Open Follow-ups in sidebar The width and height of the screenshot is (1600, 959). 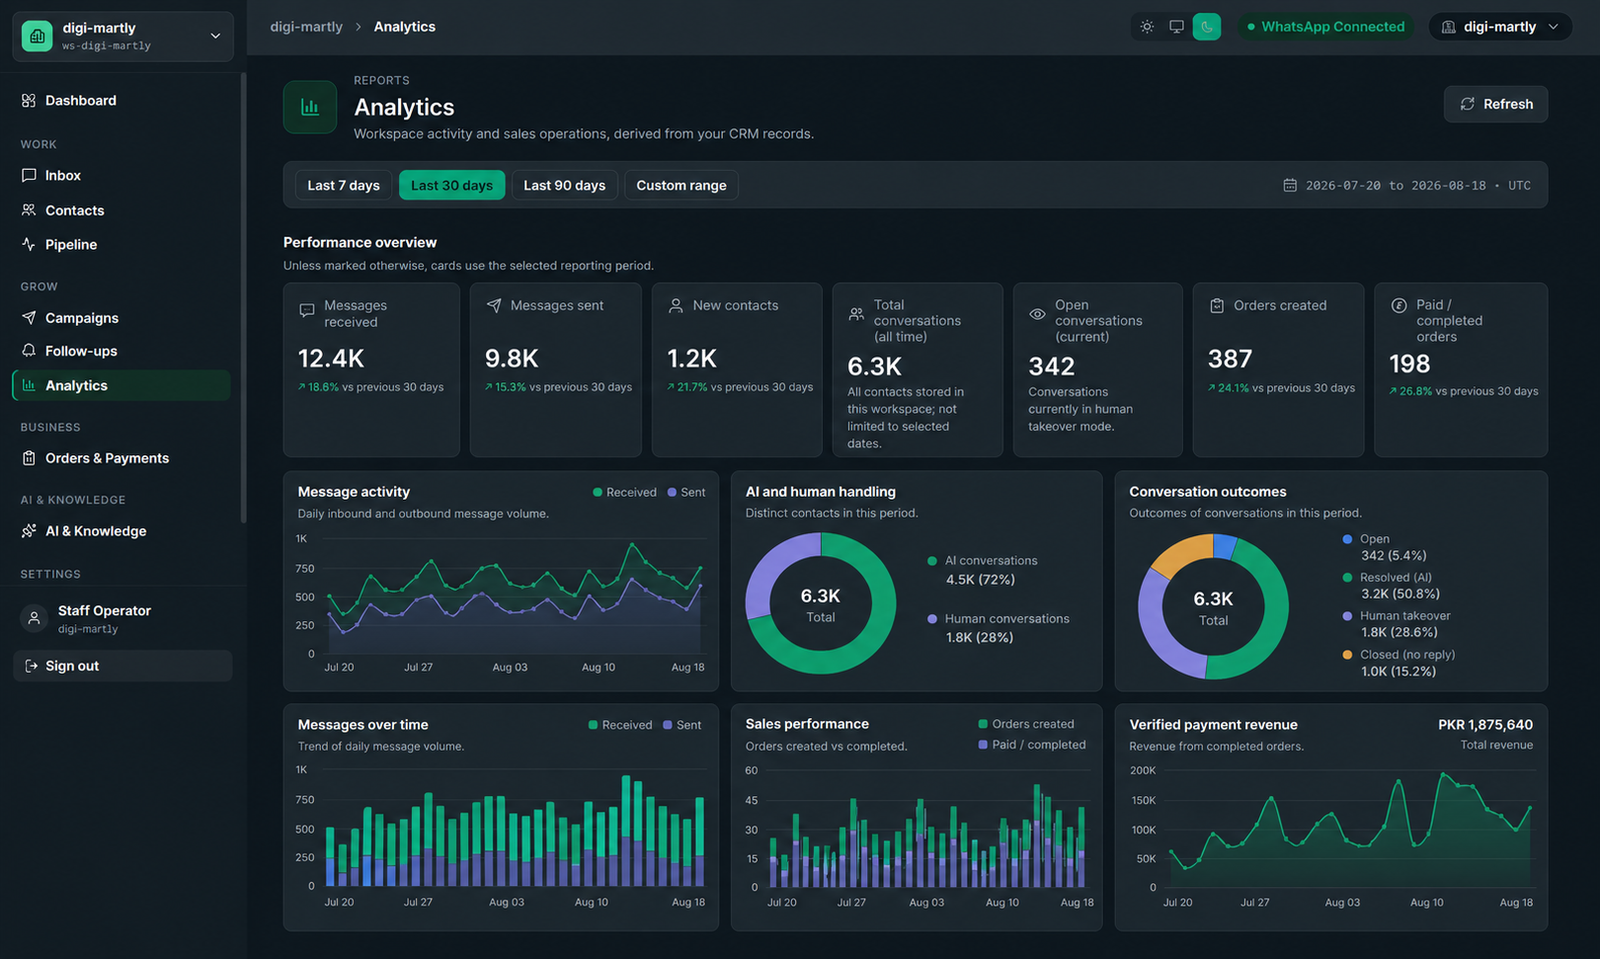(x=122, y=351)
